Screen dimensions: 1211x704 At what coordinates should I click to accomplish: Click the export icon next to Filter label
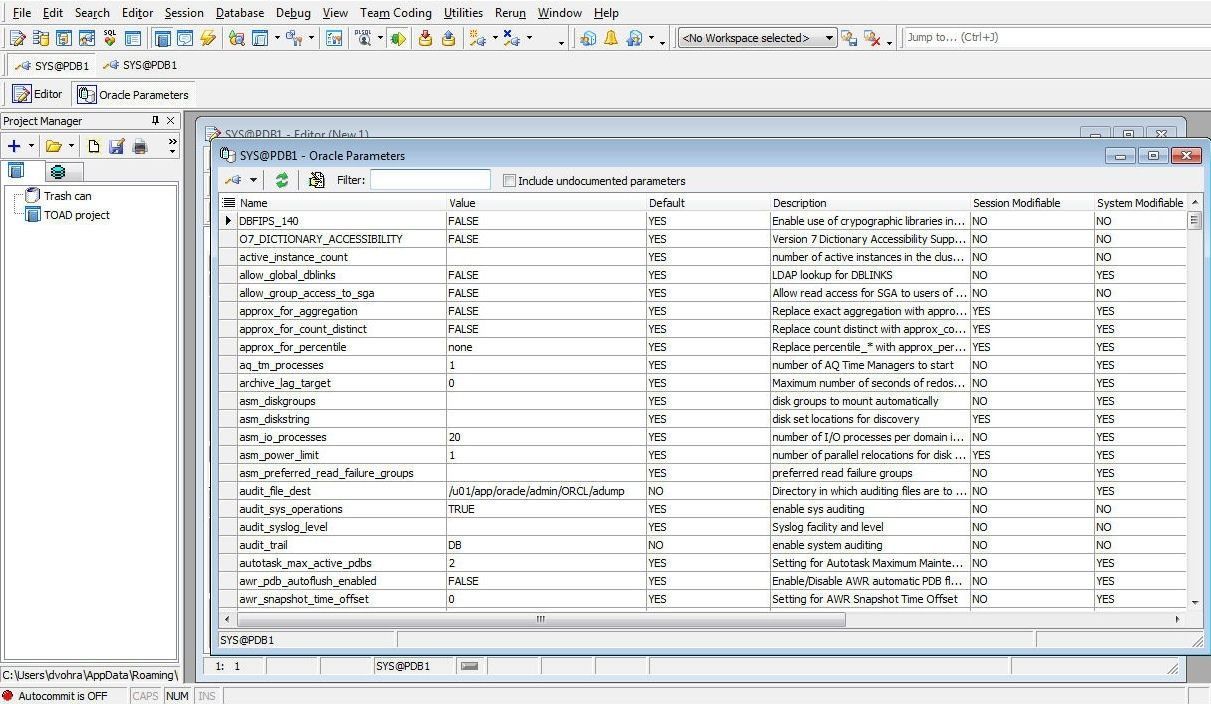[317, 180]
